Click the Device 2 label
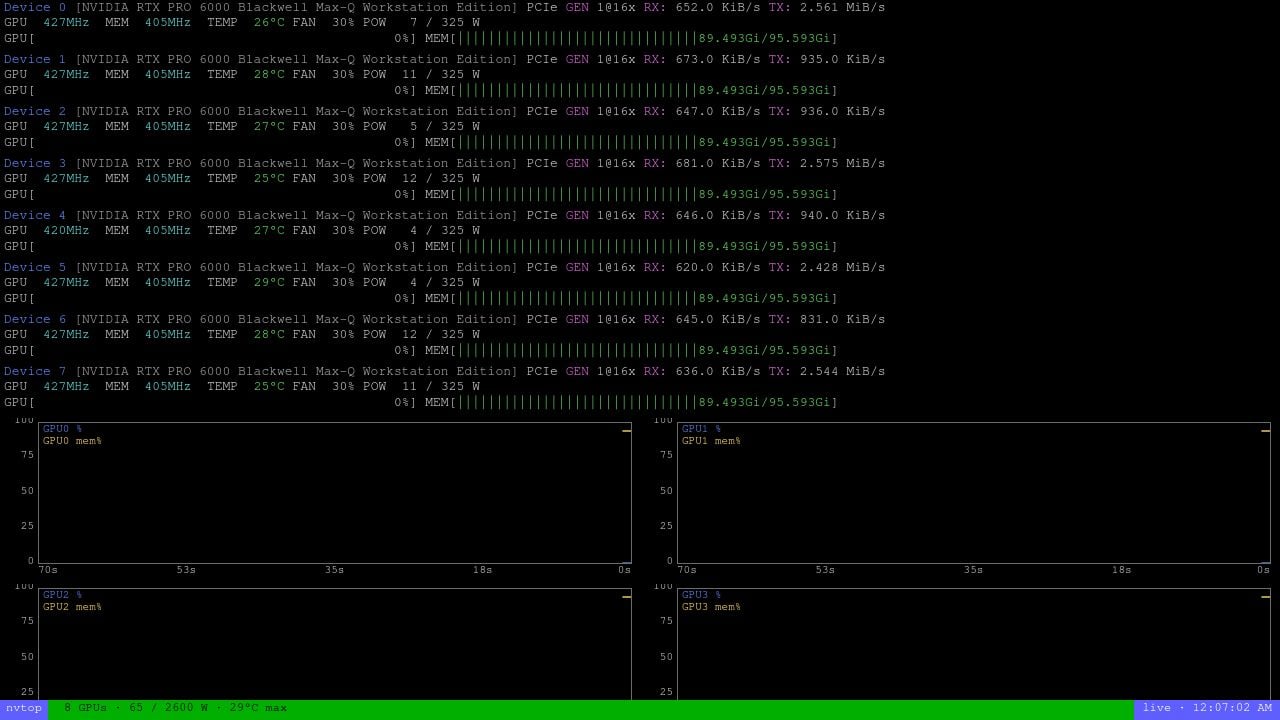The width and height of the screenshot is (1280, 720). click(35, 111)
